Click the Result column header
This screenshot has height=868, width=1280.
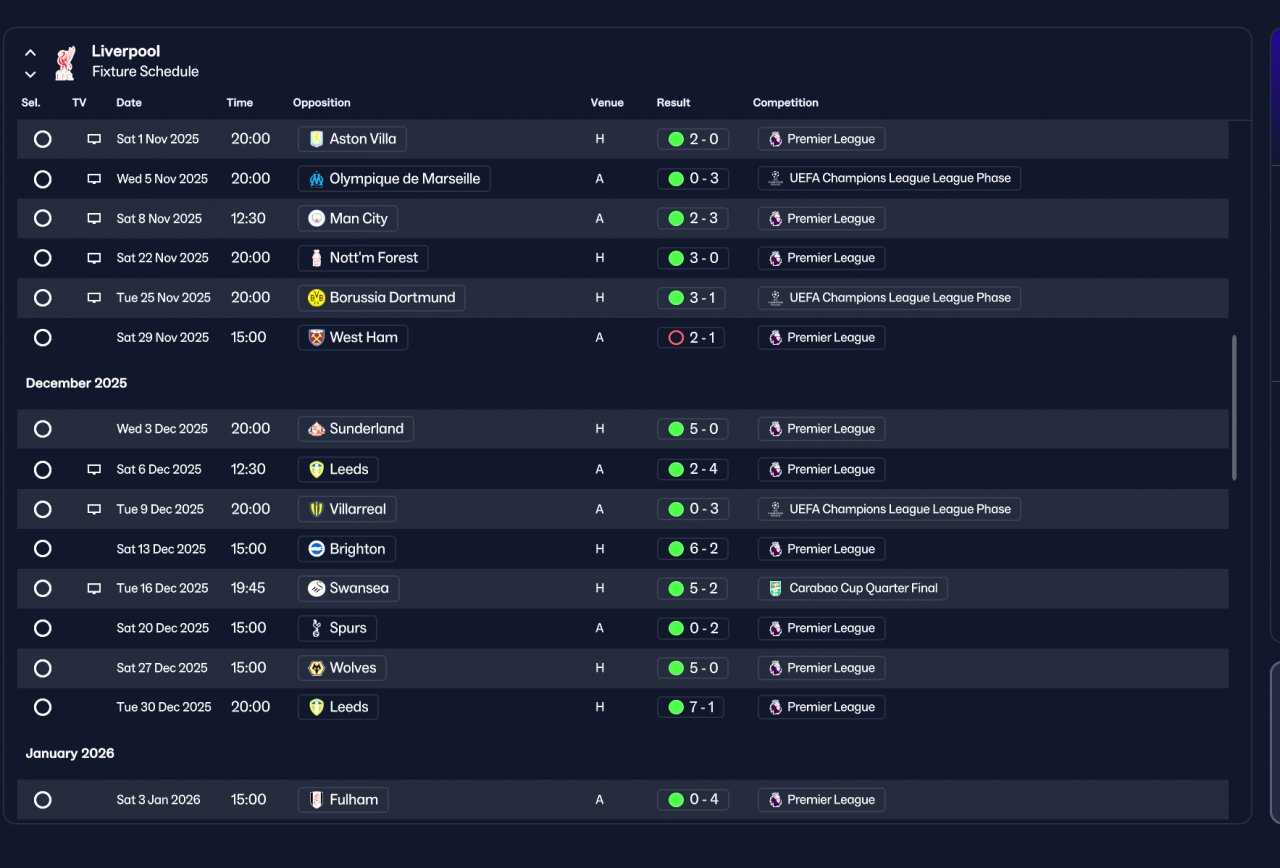[x=673, y=103]
